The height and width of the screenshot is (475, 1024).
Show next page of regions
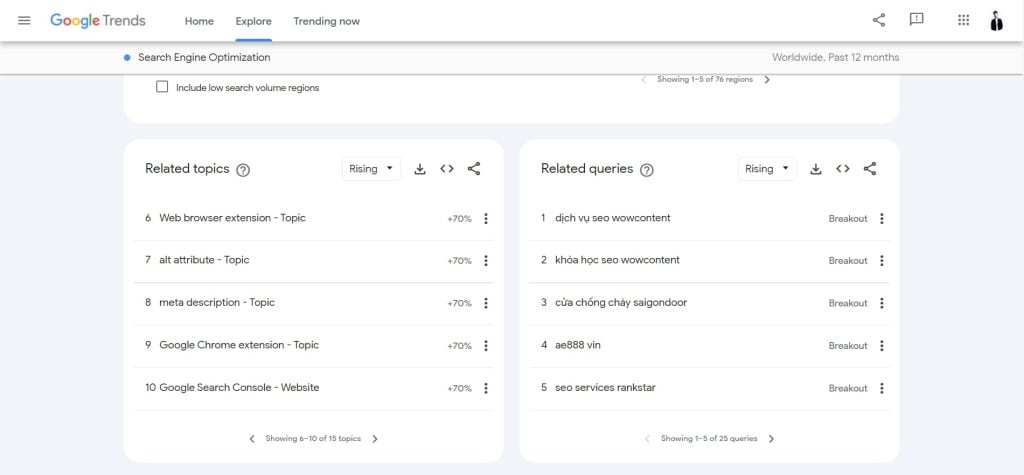(767, 80)
